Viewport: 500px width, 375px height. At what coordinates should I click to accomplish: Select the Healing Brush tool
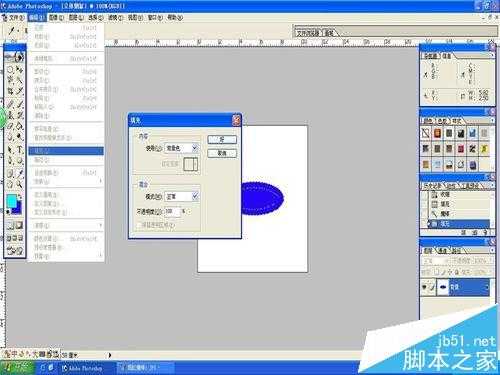(x=10, y=105)
